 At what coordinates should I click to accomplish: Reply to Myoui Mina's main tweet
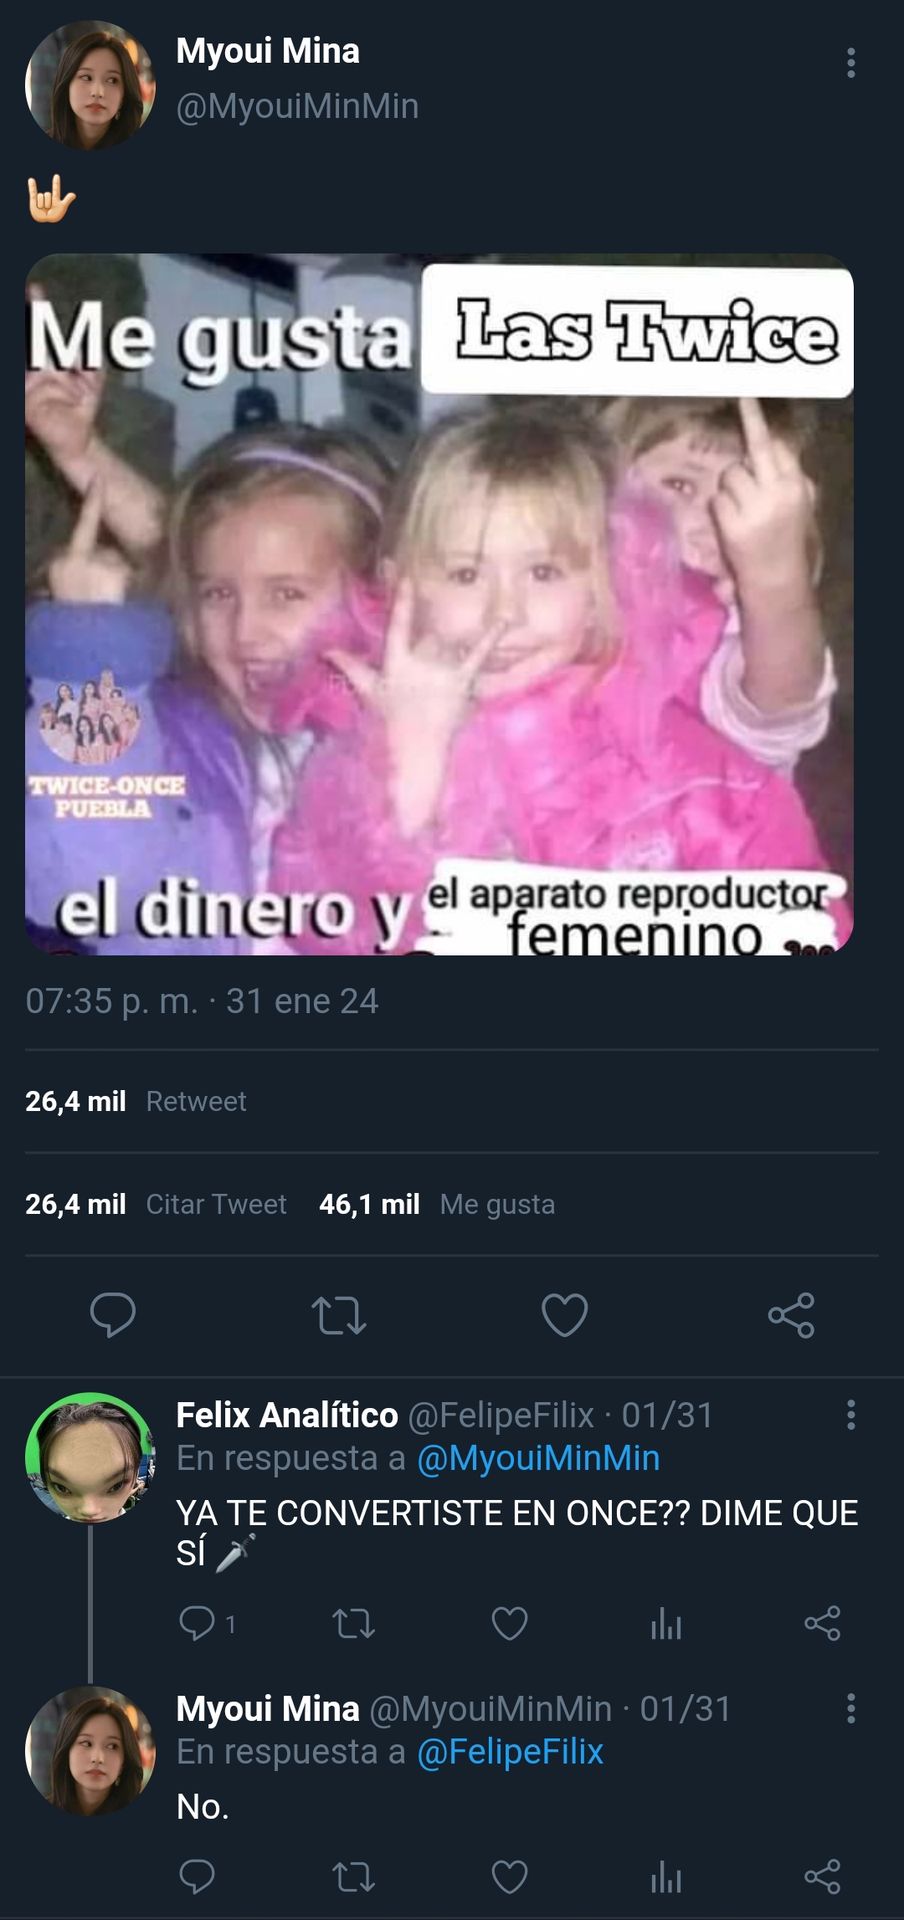point(113,1314)
